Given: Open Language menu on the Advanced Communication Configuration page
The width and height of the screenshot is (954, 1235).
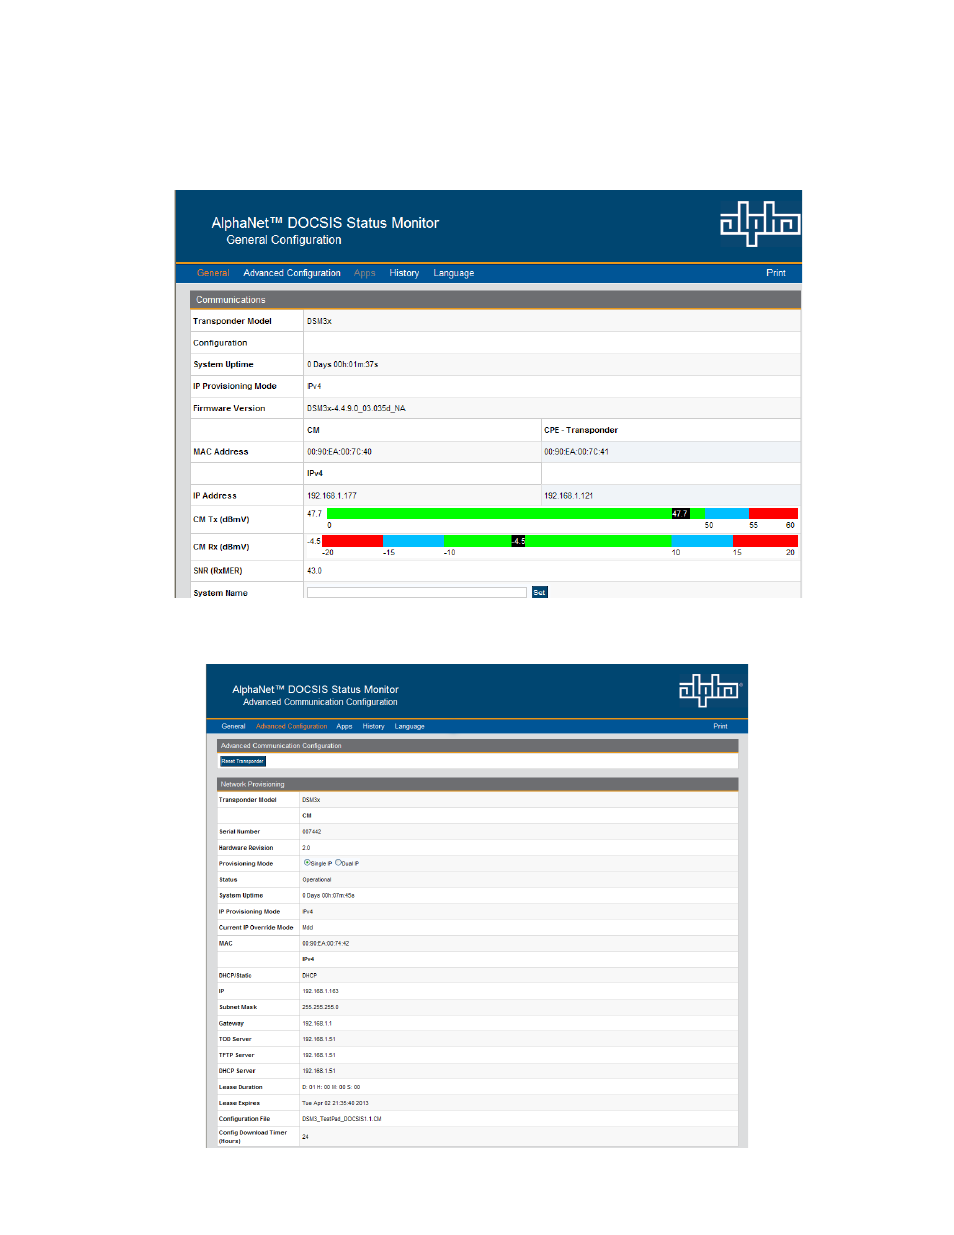Looking at the screenshot, I should pos(409,726).
